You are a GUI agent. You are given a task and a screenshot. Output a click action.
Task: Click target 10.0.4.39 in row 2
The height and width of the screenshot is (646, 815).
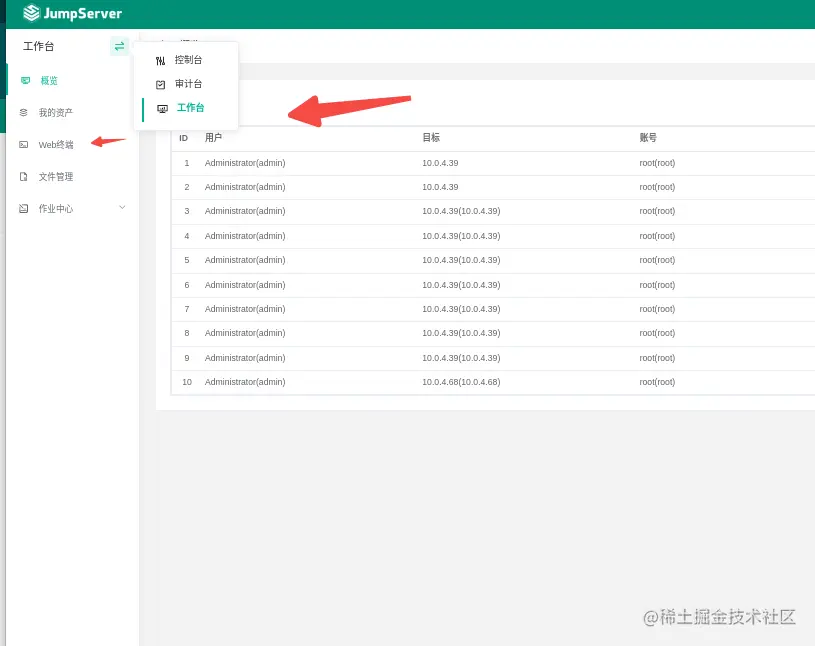[440, 187]
